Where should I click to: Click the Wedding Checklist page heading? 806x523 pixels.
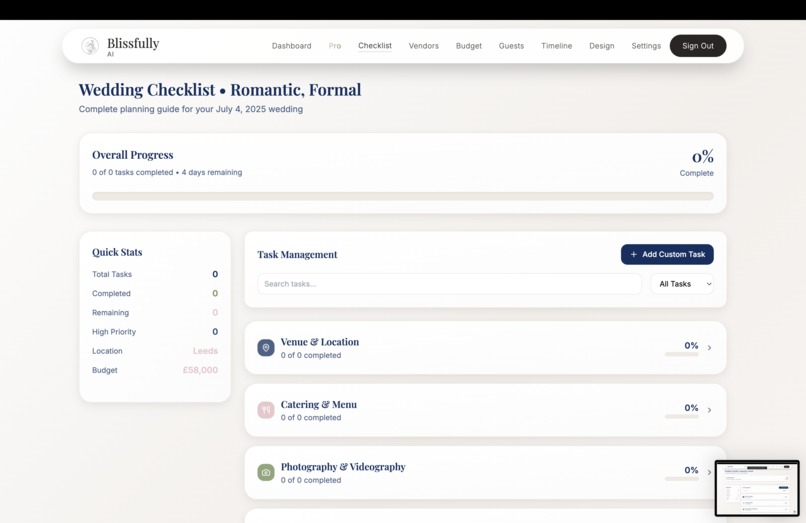[x=220, y=90]
